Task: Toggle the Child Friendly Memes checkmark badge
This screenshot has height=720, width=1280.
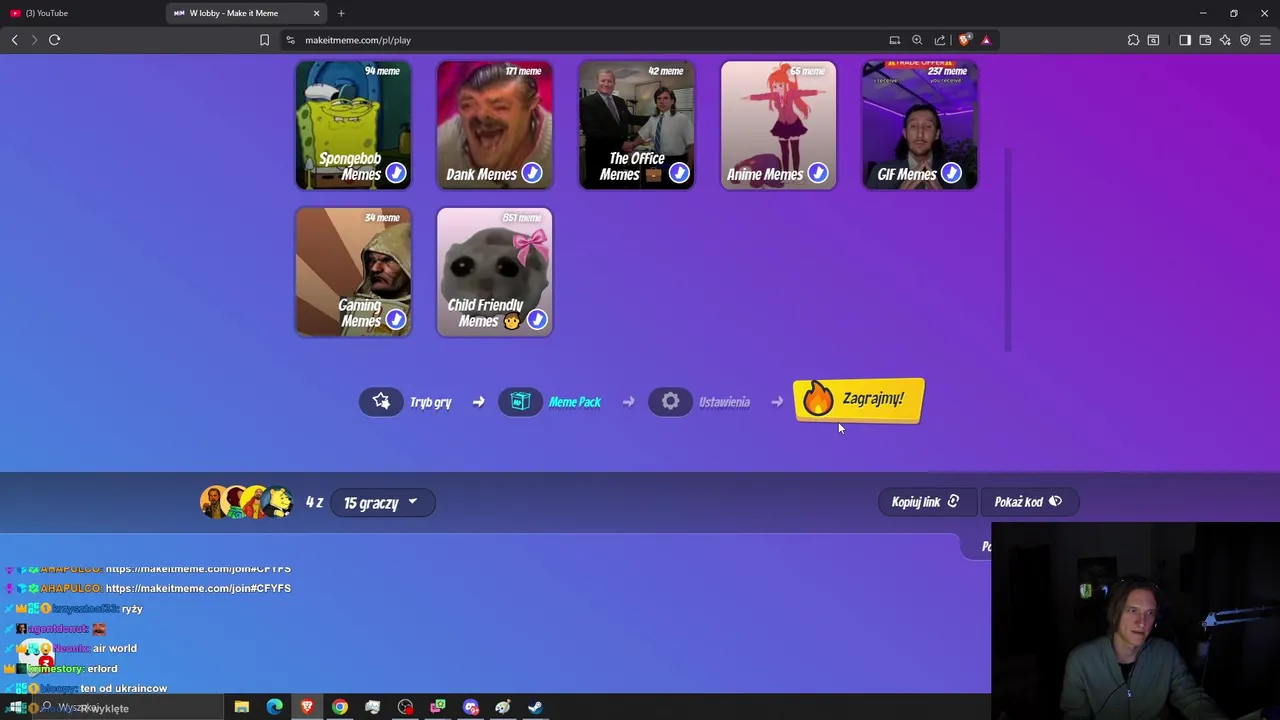Action: [x=537, y=319]
